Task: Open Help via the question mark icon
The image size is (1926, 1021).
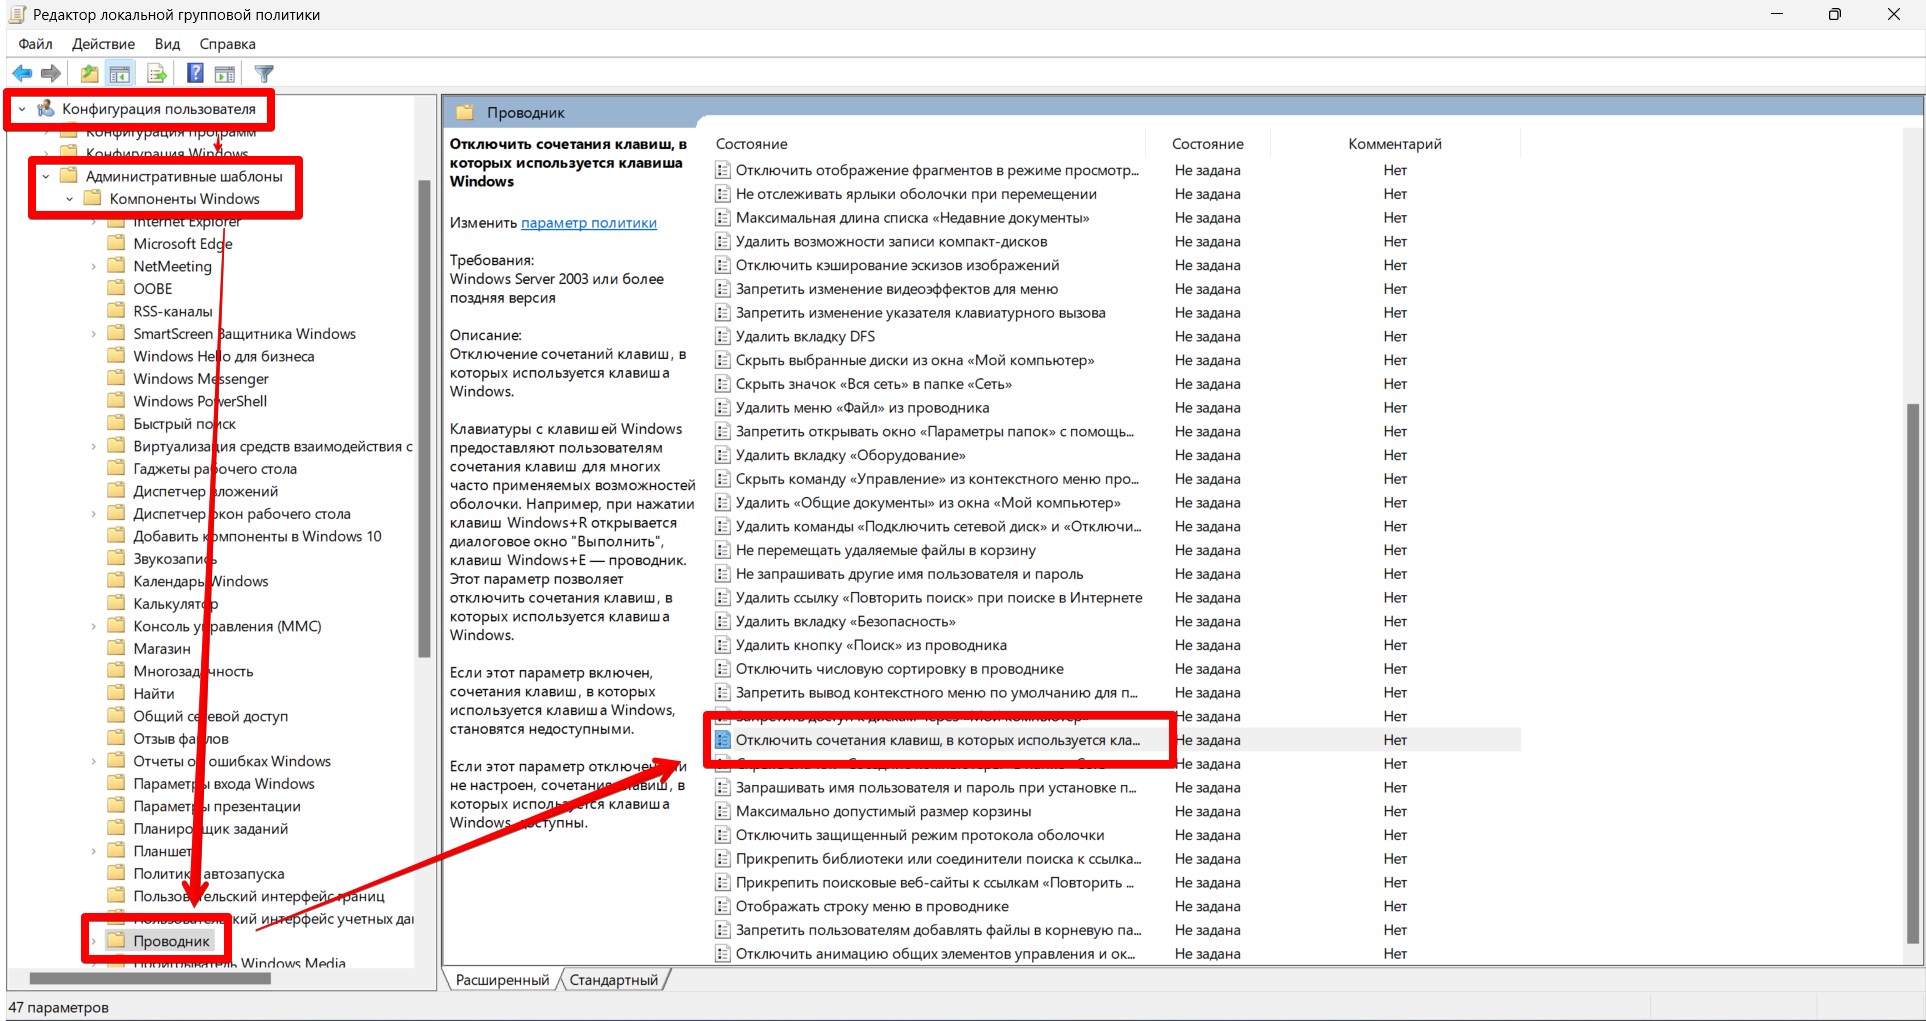Action: point(195,73)
